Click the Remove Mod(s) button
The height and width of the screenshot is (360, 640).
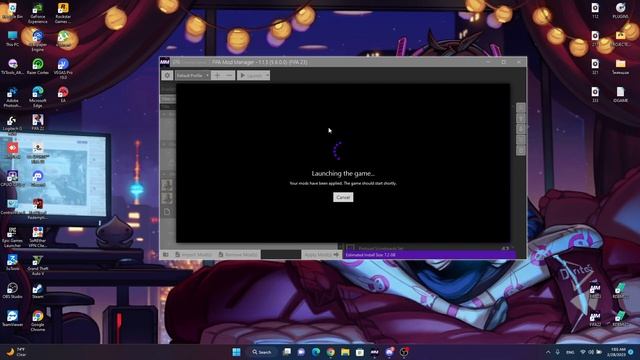tap(238, 254)
